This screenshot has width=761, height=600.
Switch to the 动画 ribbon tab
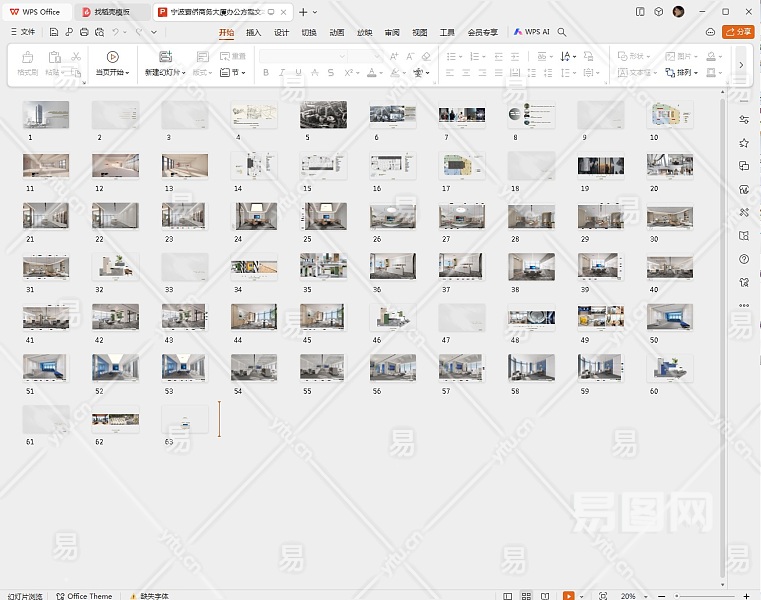pyautogui.click(x=337, y=32)
